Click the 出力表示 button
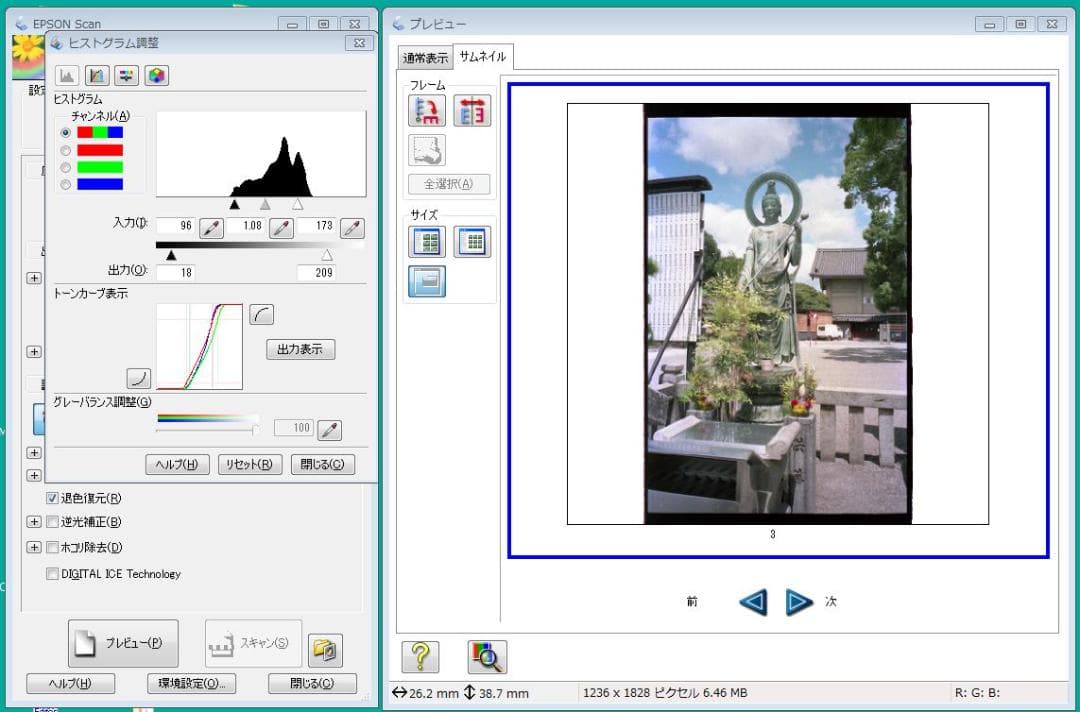Image resolution: width=1080 pixels, height=712 pixels. click(x=299, y=349)
